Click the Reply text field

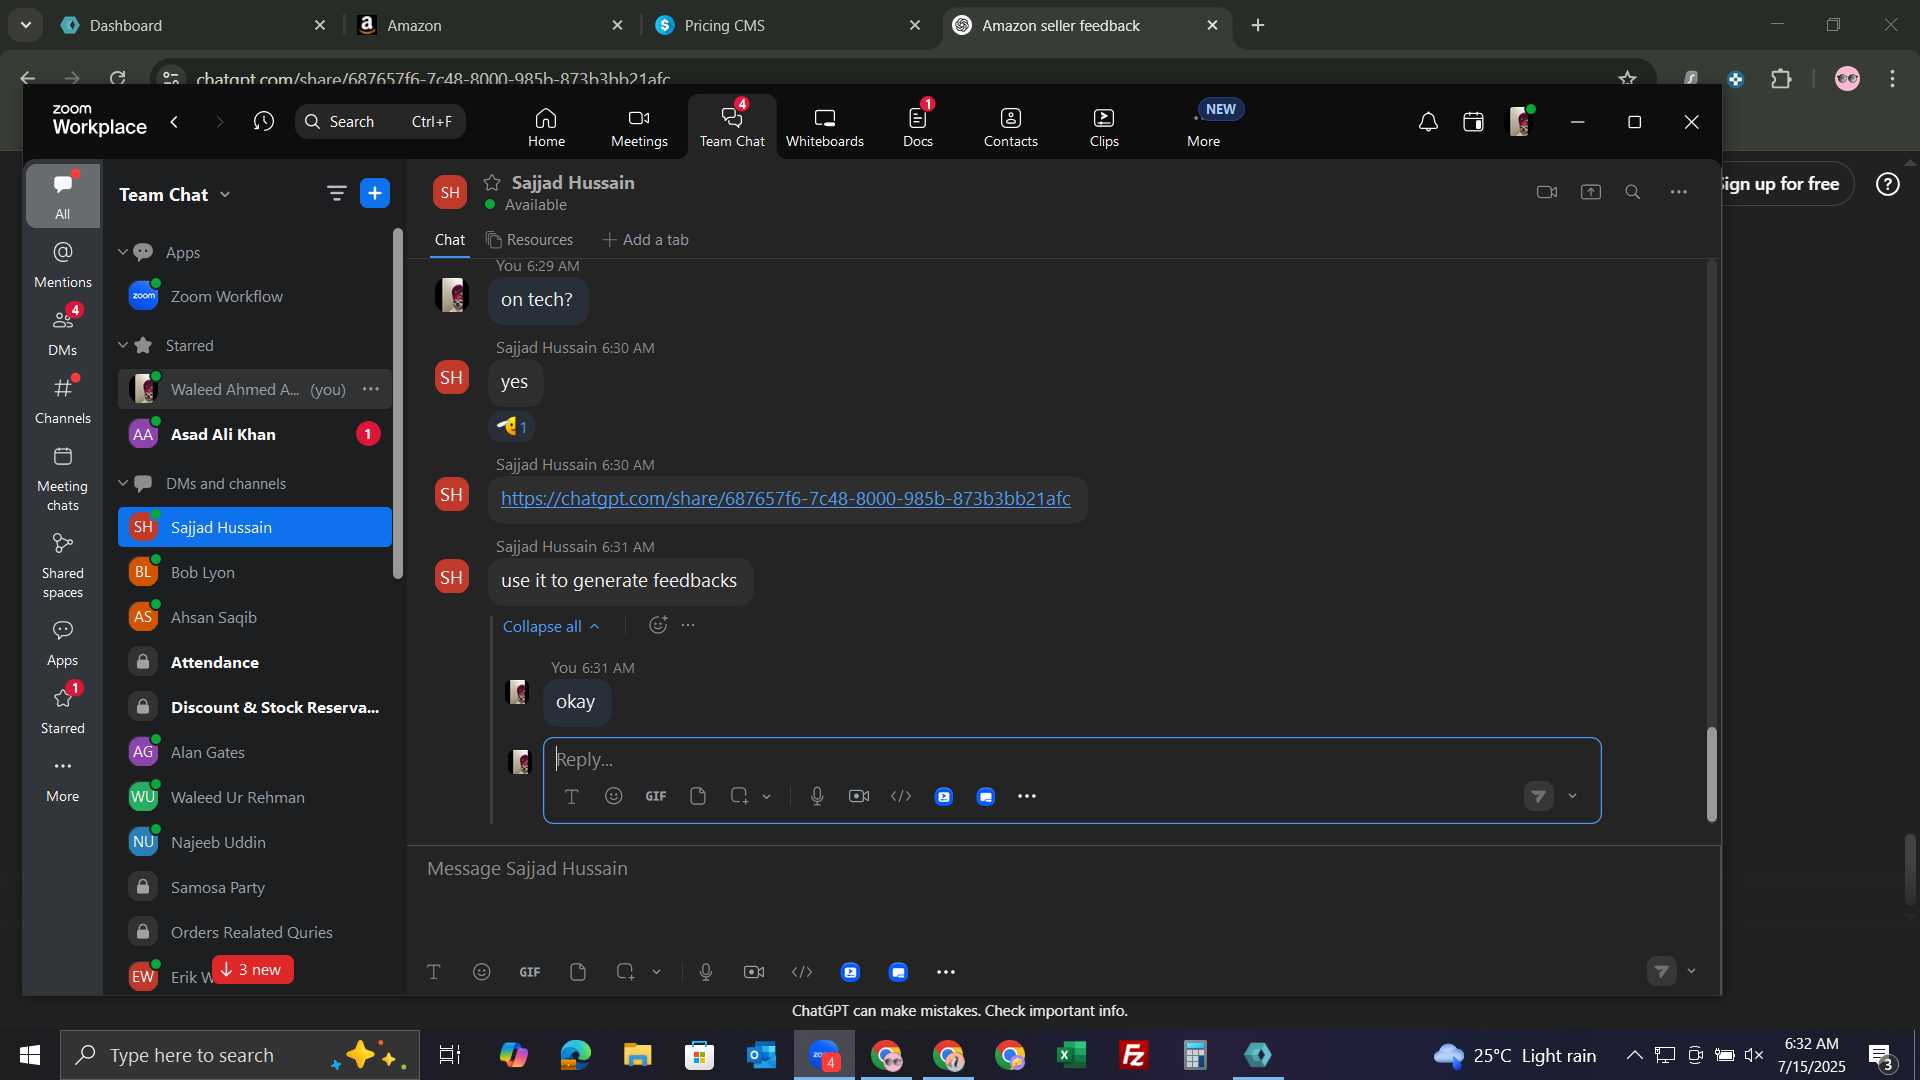[x=1072, y=759]
